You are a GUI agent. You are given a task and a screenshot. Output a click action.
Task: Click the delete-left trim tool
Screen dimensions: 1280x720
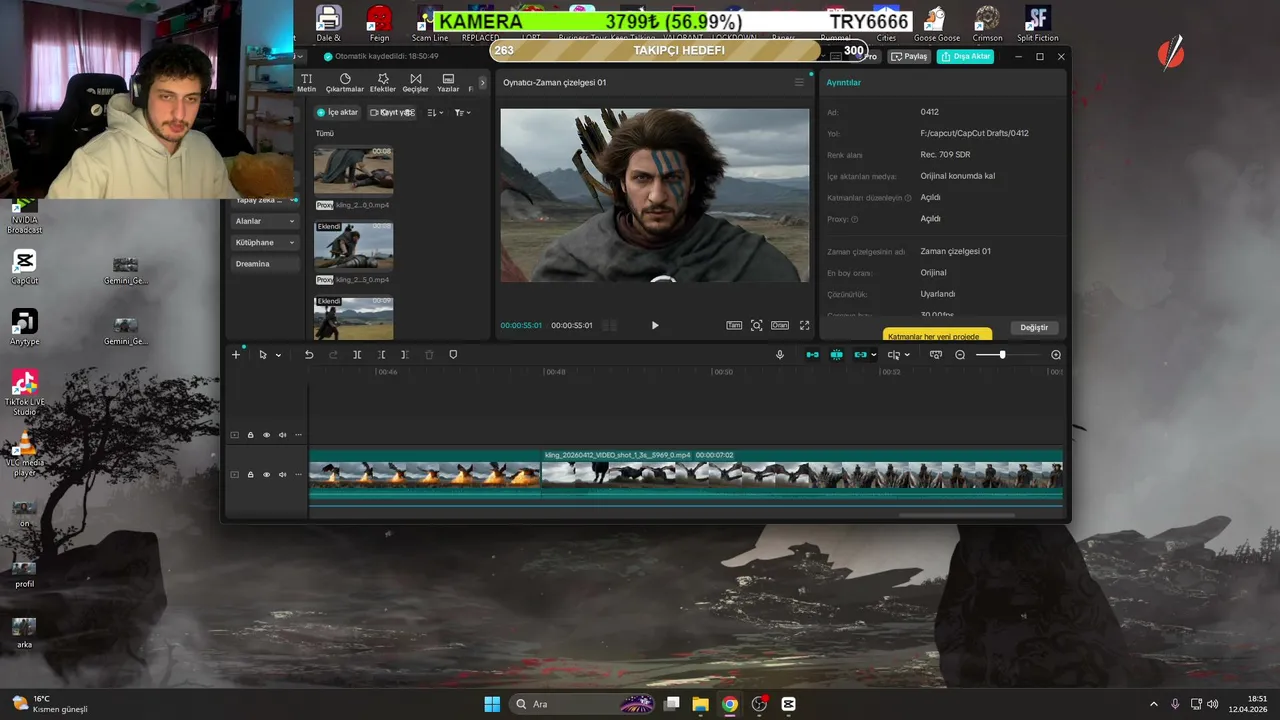[381, 355]
